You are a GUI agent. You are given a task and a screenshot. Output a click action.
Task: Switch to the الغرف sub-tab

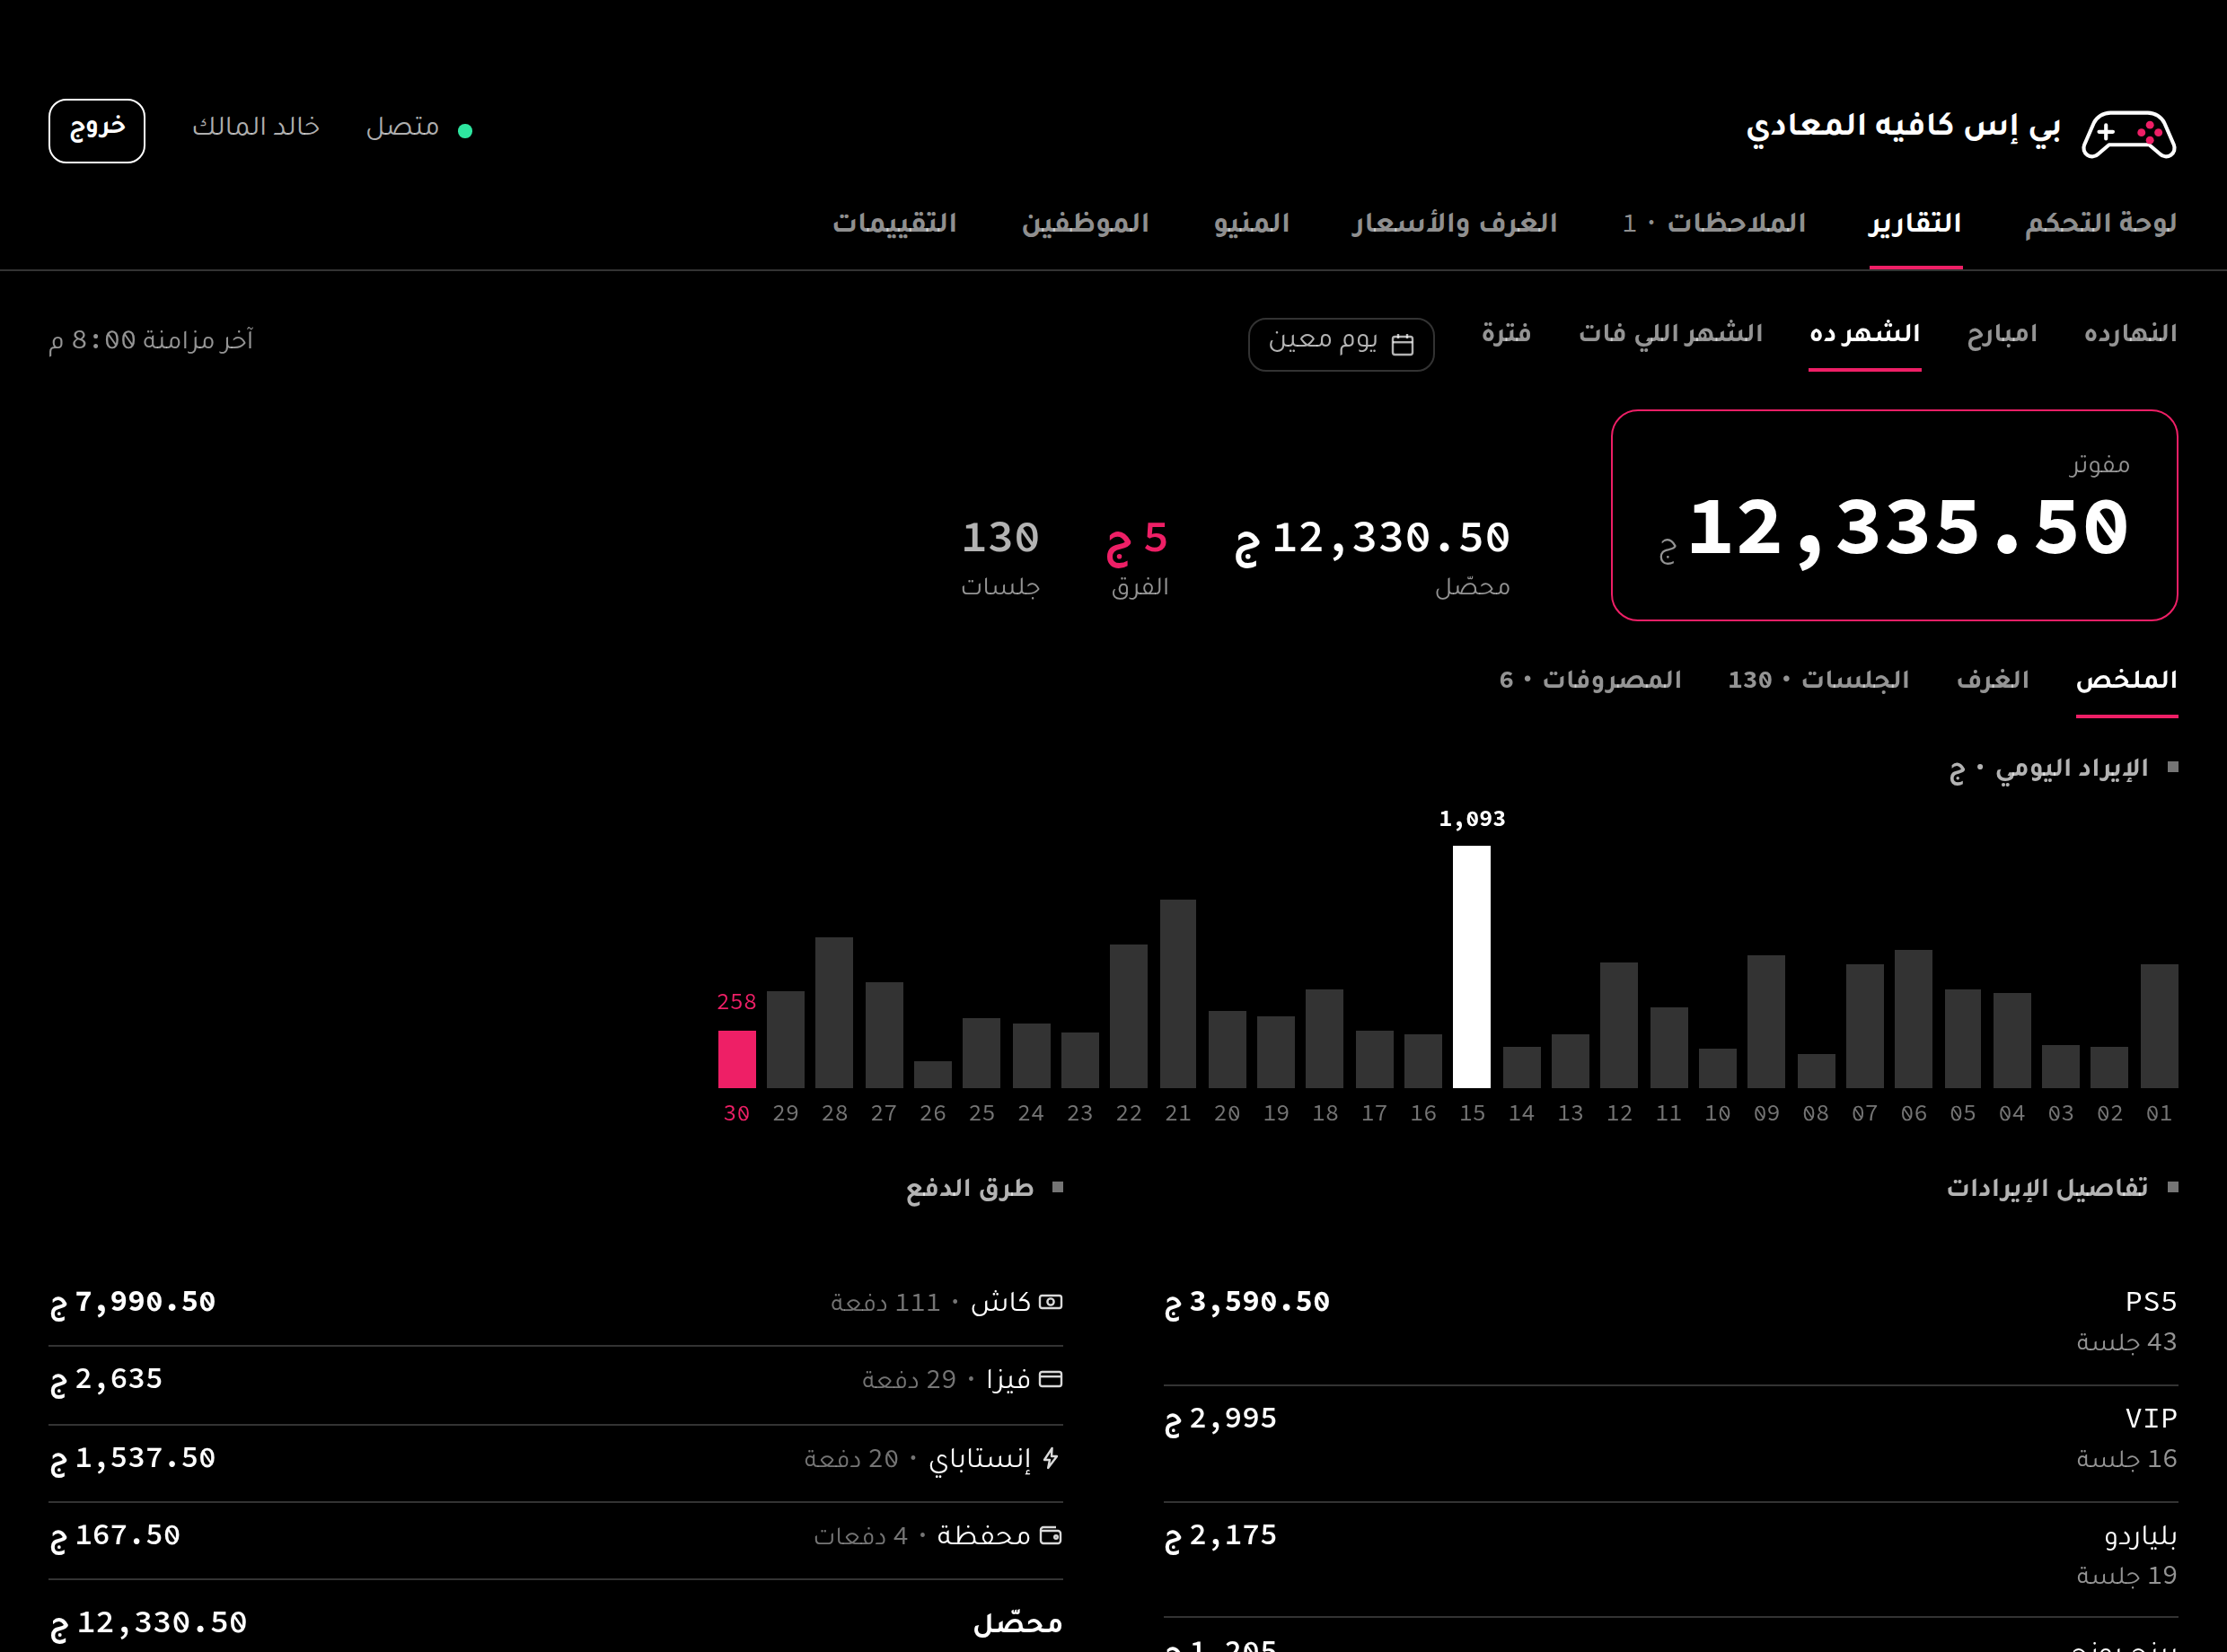(1992, 680)
